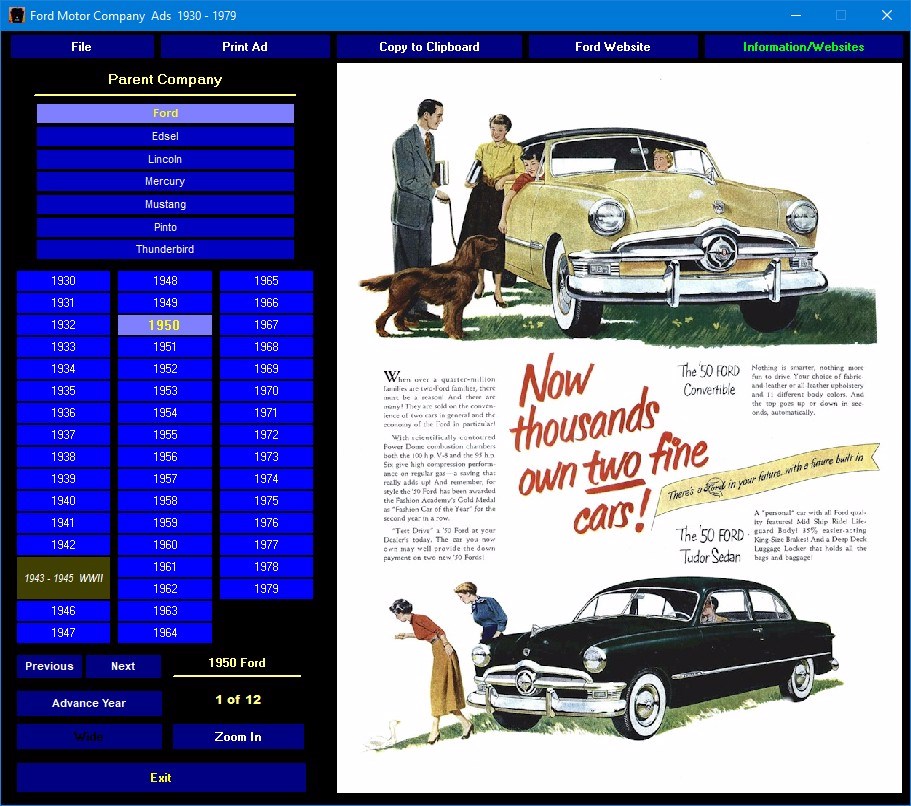Go to the Next ad
911x806 pixels.
point(123,666)
